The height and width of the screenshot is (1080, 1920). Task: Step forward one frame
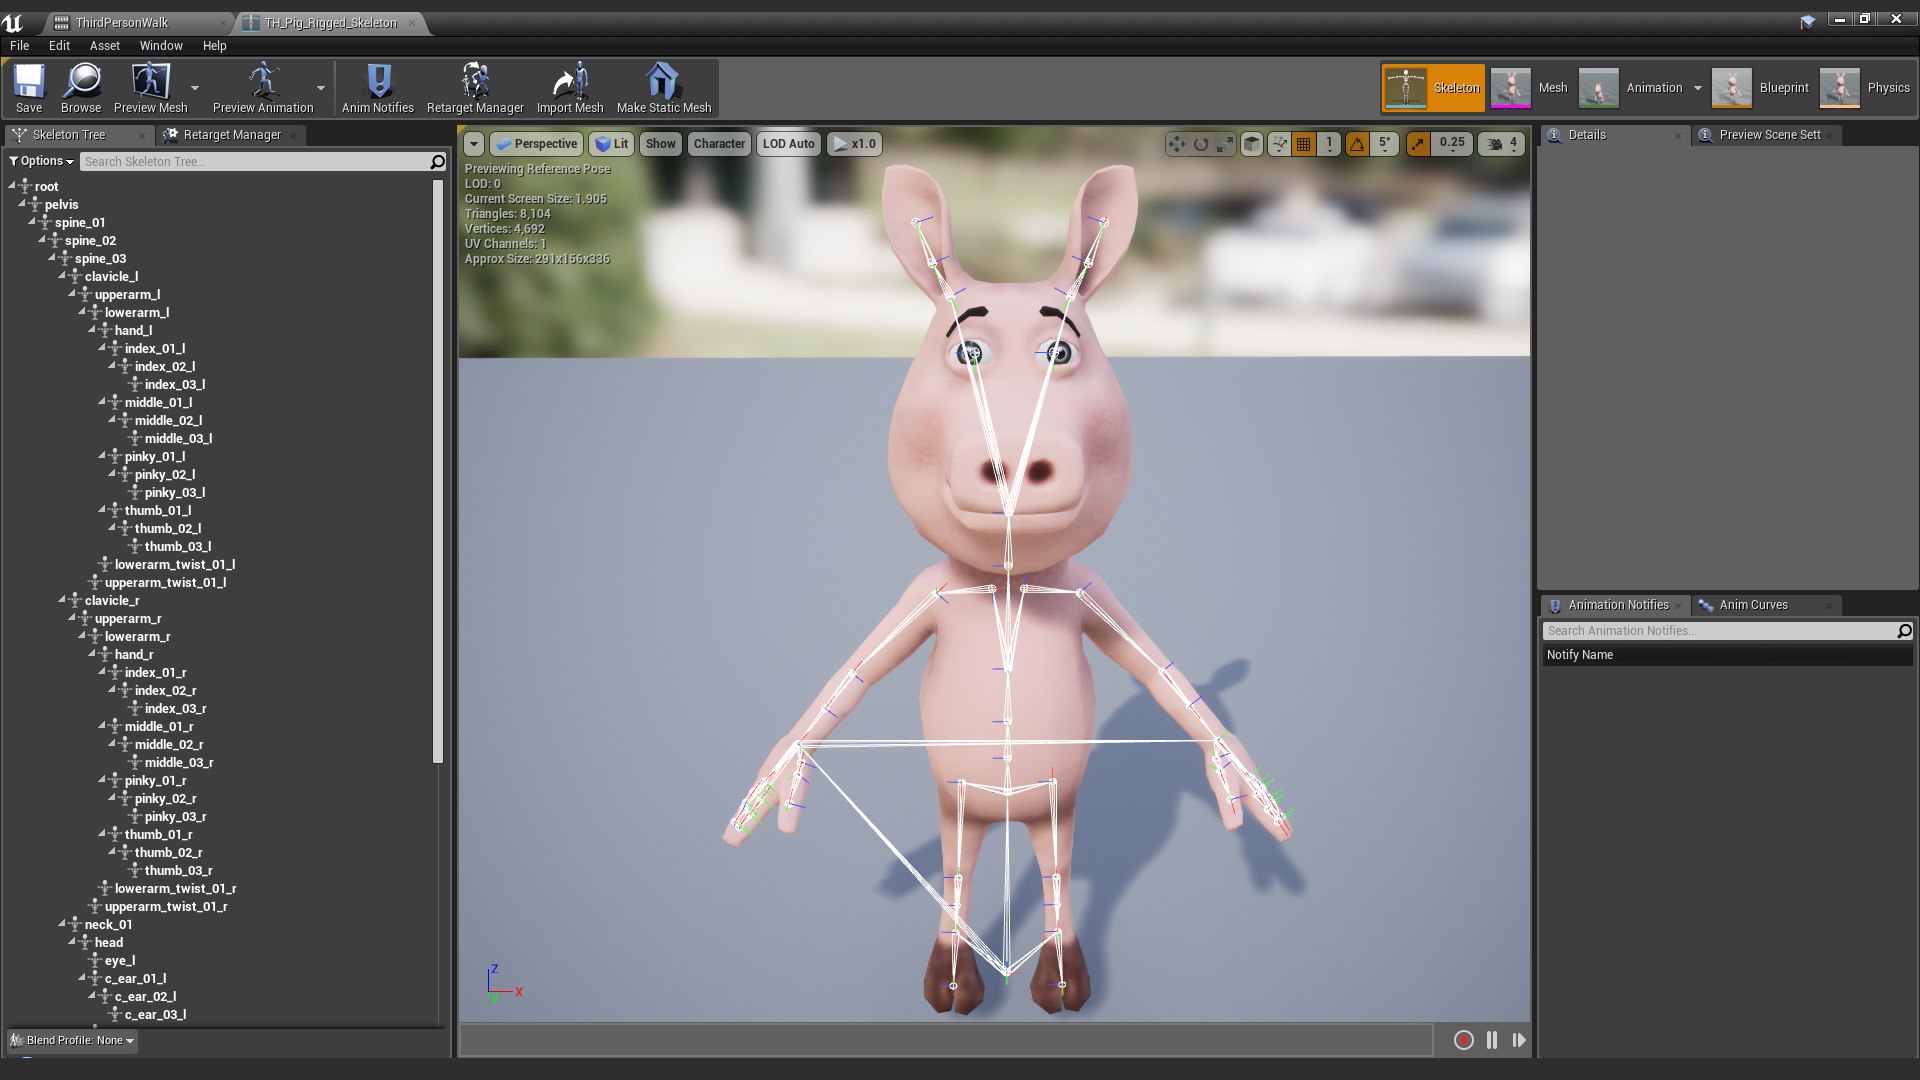[1519, 1040]
